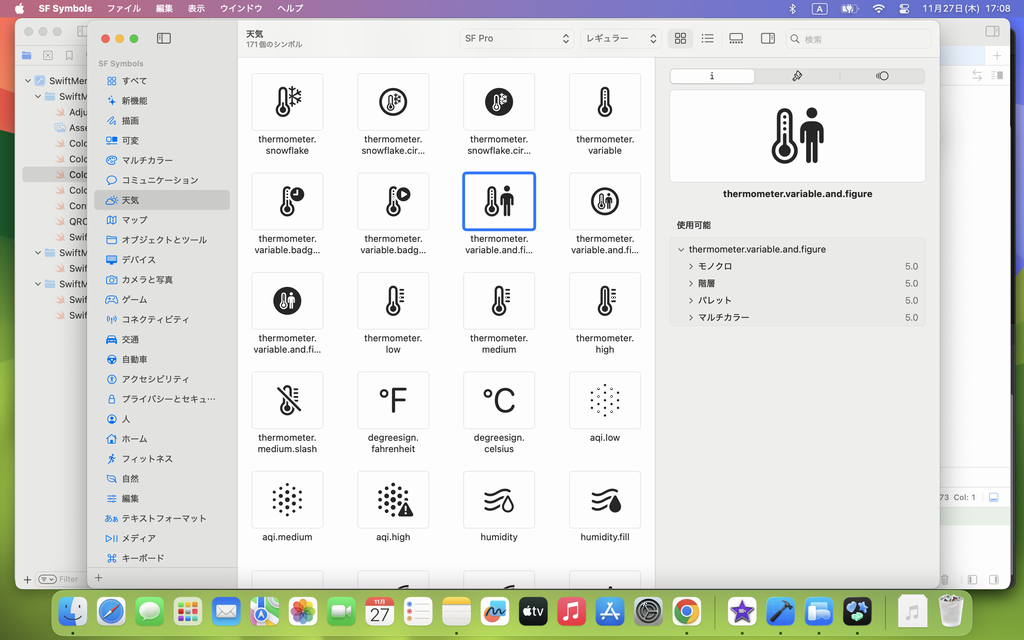Screen dimensions: 1024x640
Task: Select grid view mode
Action: pos(680,39)
